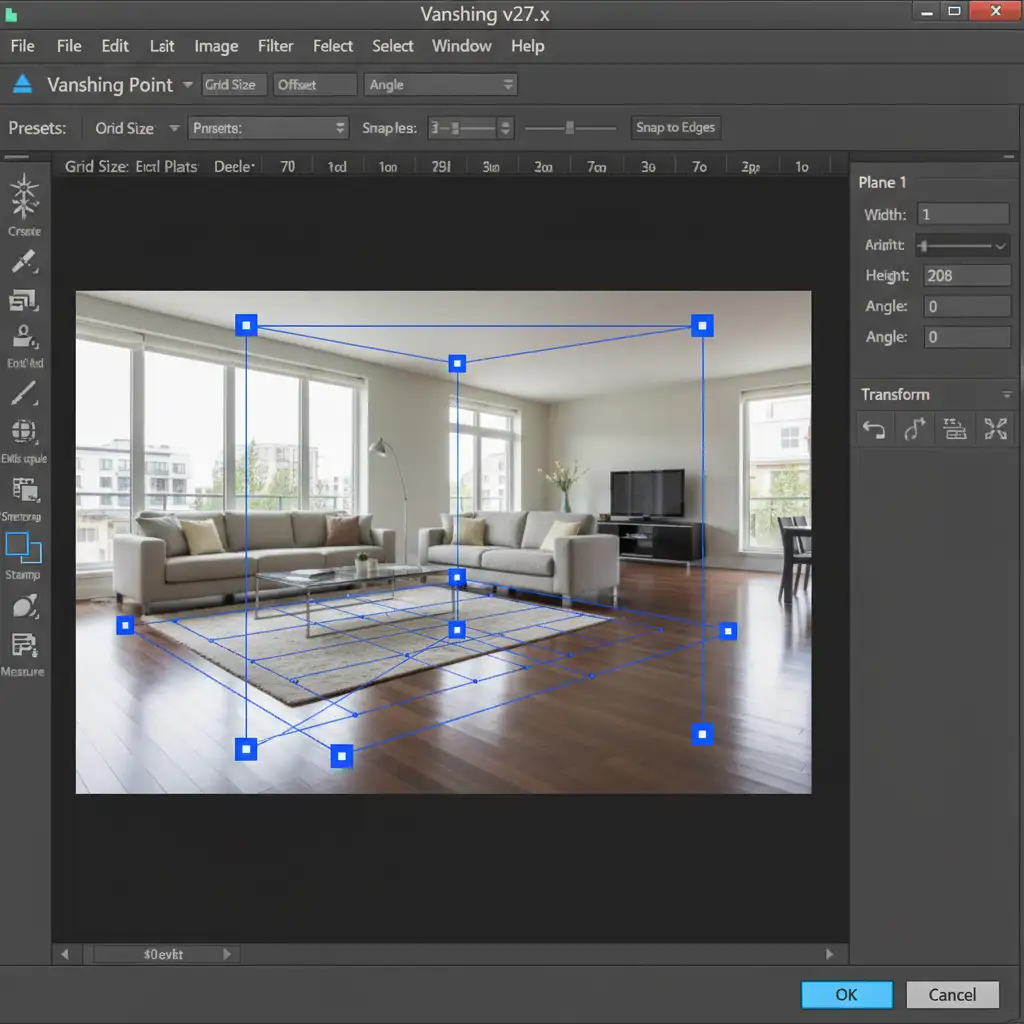Viewport: 1024px width, 1024px height.
Task: Click the top-left blue plane corner handle
Action: 246,325
